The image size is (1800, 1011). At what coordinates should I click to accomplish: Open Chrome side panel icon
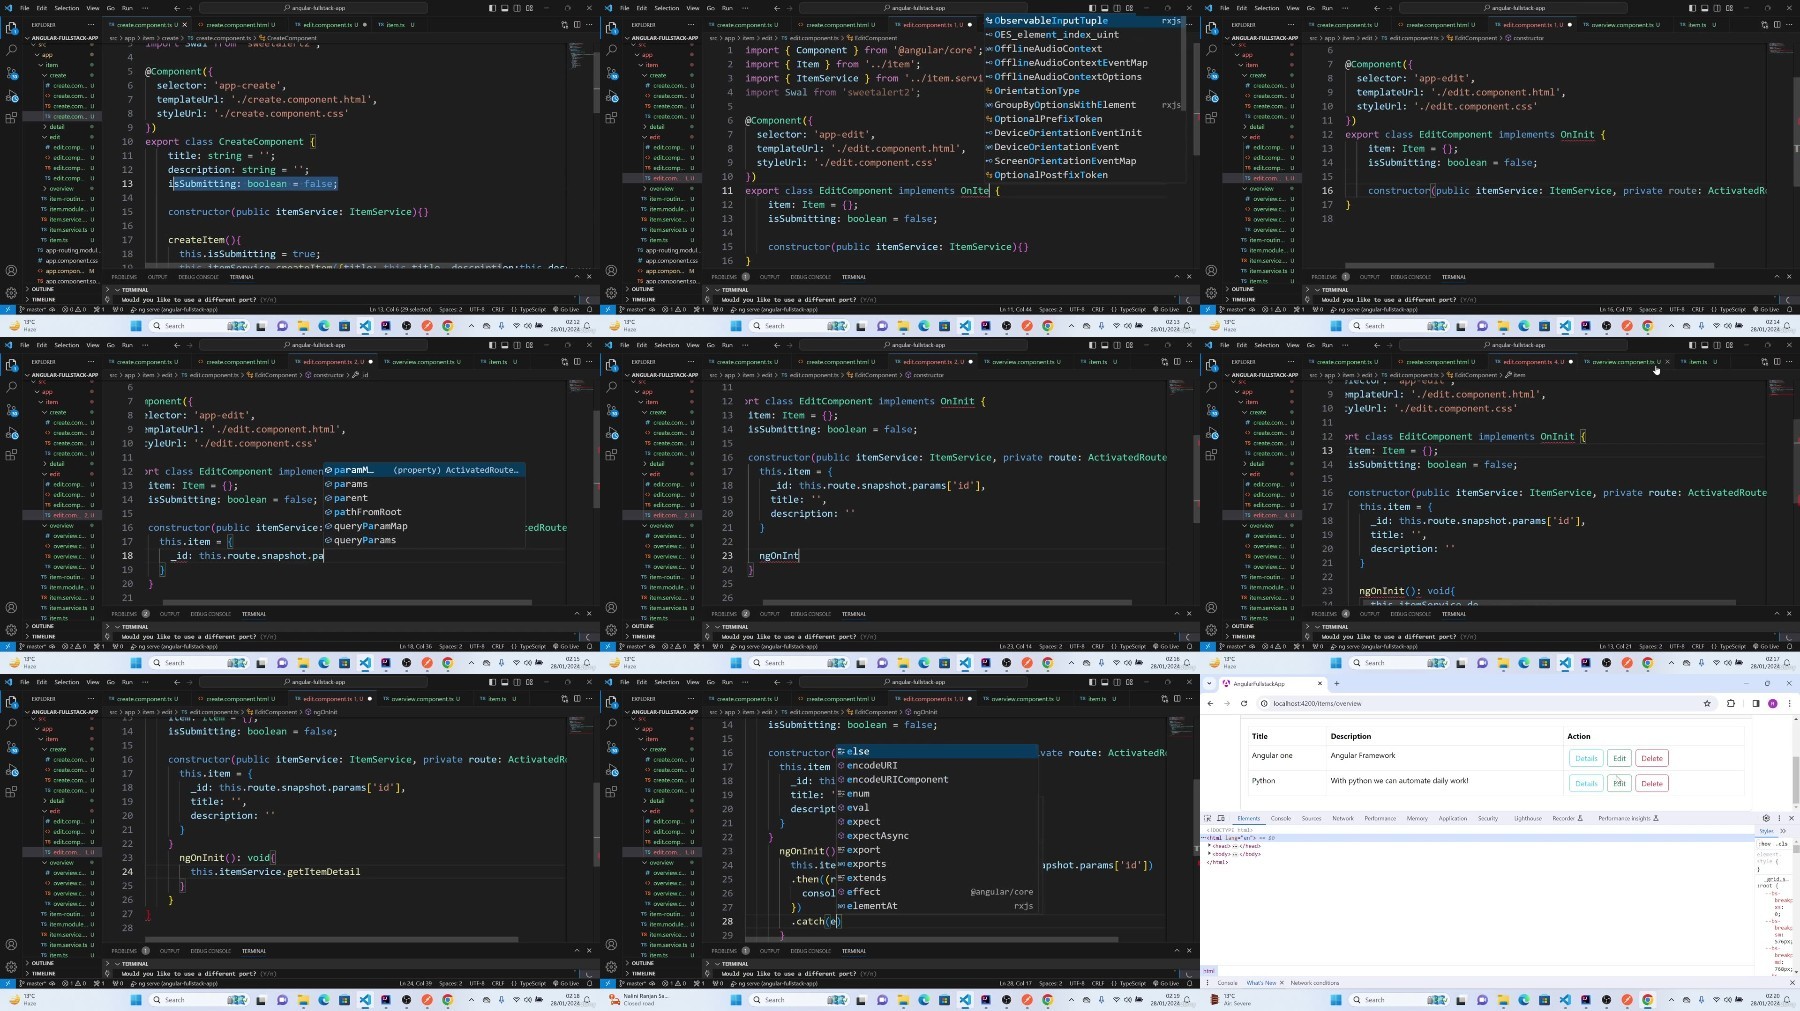1755,703
